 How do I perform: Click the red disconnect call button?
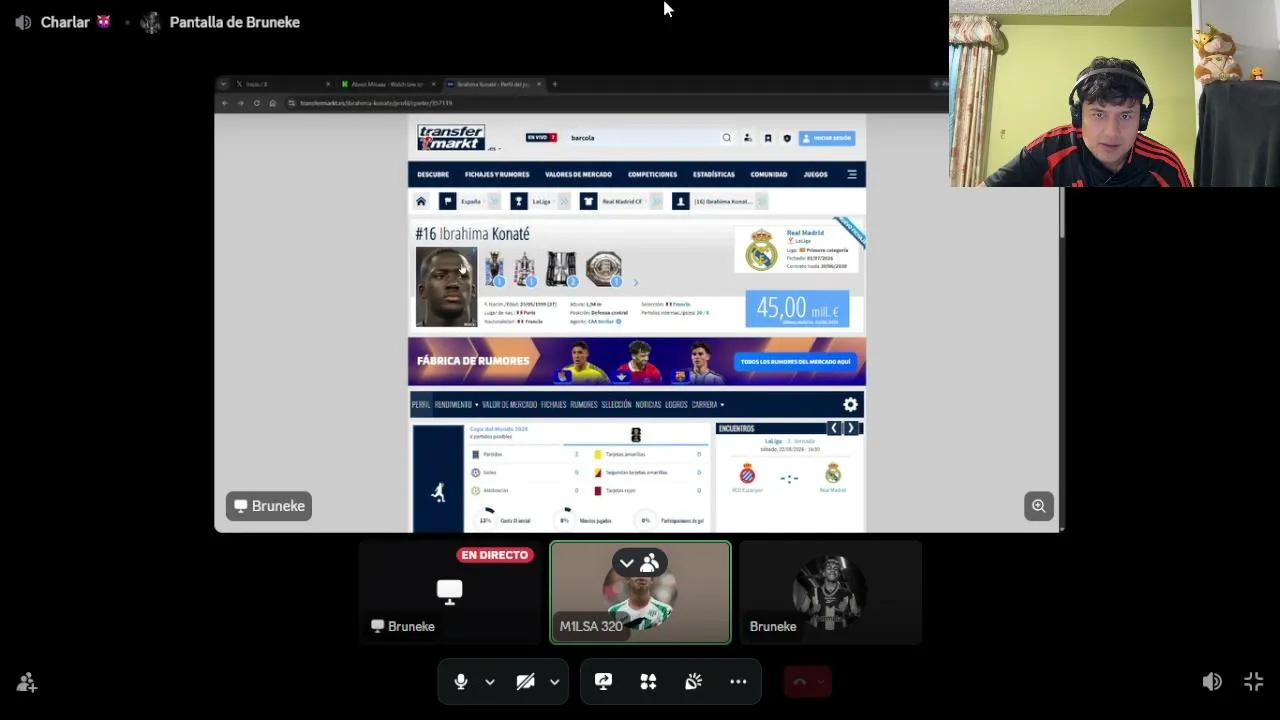point(799,682)
